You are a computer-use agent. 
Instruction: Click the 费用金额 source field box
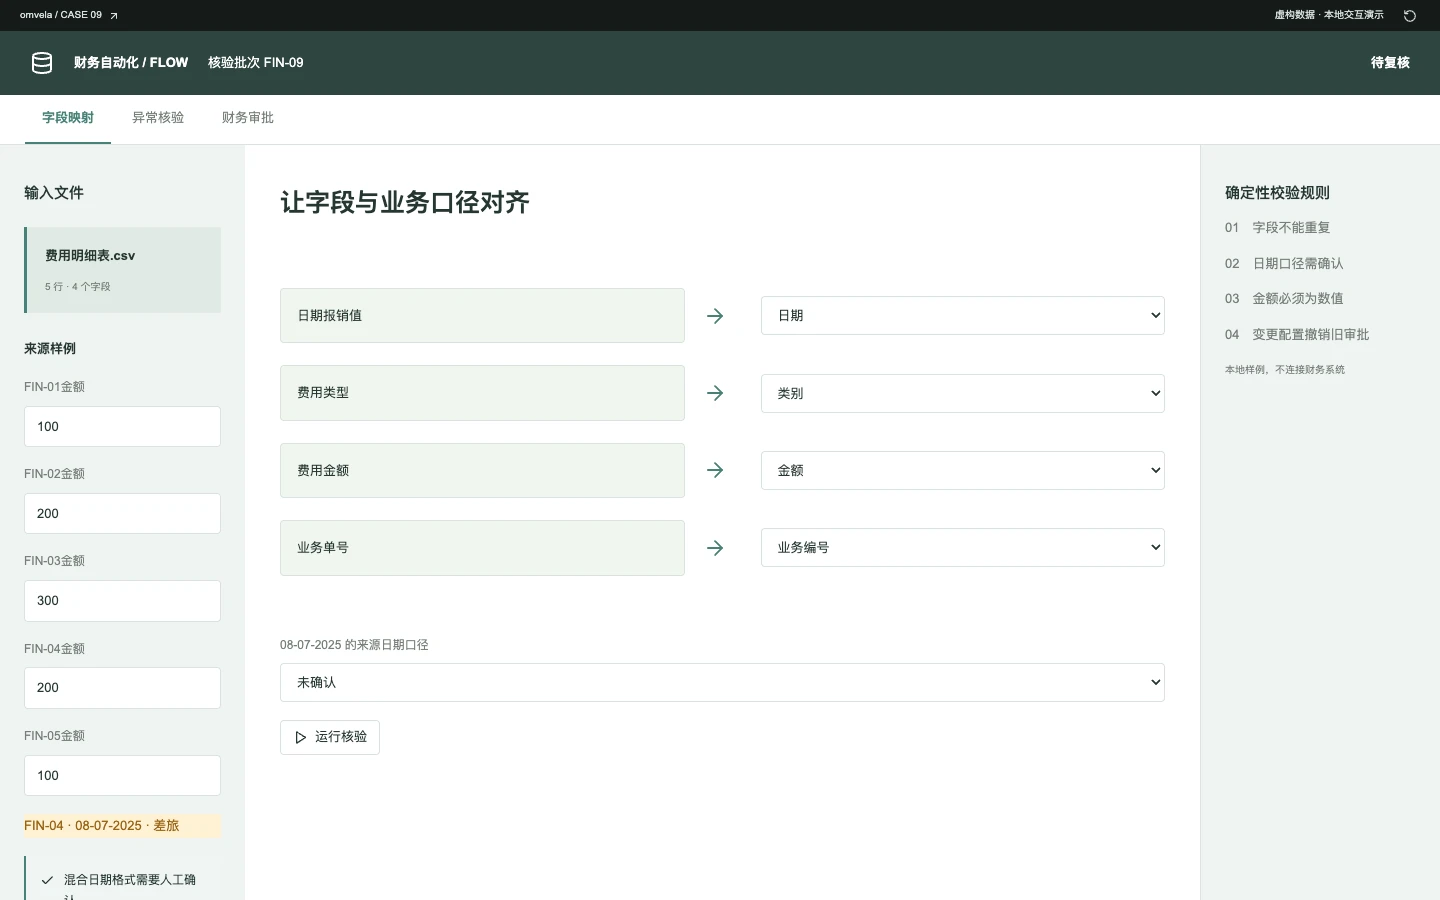(x=482, y=470)
